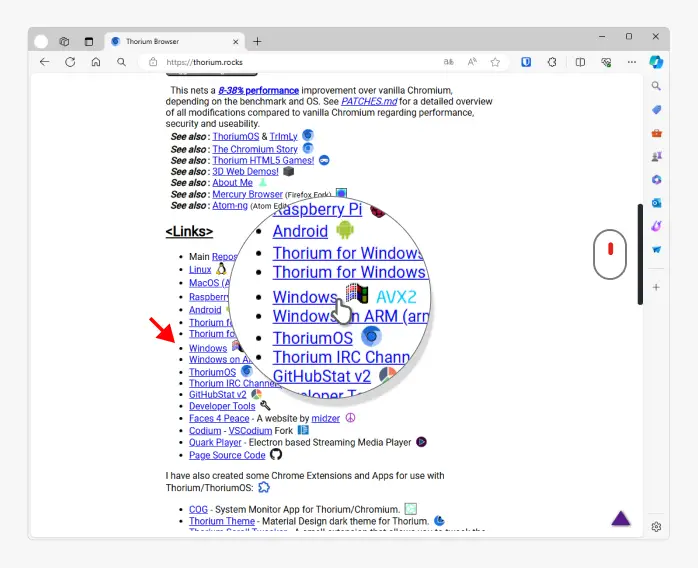This screenshot has height=568, width=698.
Task: Open the Bitwarden extension icon
Action: coord(525,62)
